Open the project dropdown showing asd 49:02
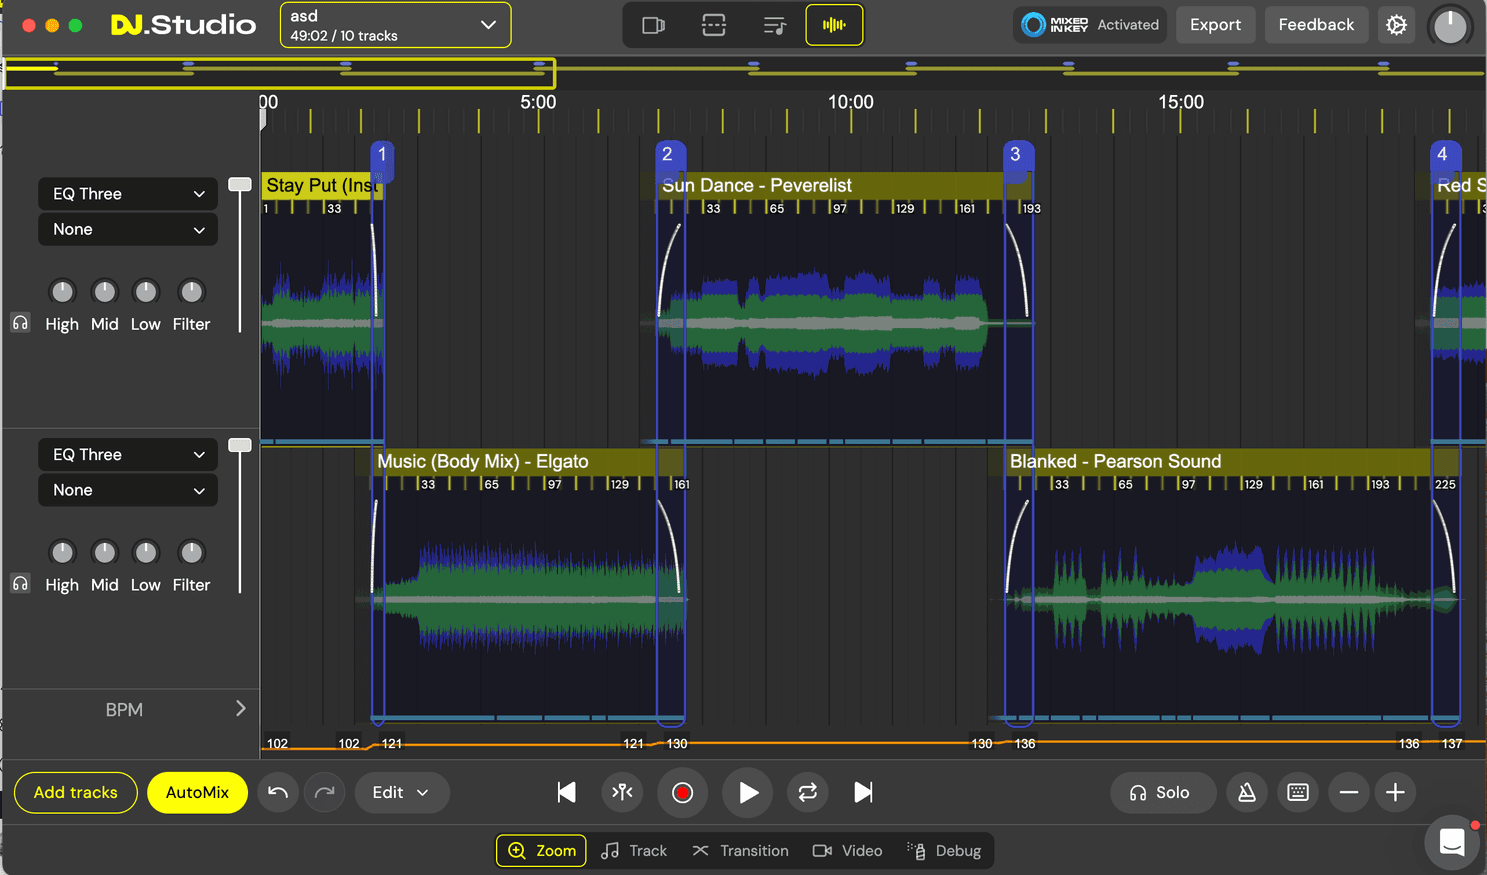The height and width of the screenshot is (875, 1487). tap(395, 25)
